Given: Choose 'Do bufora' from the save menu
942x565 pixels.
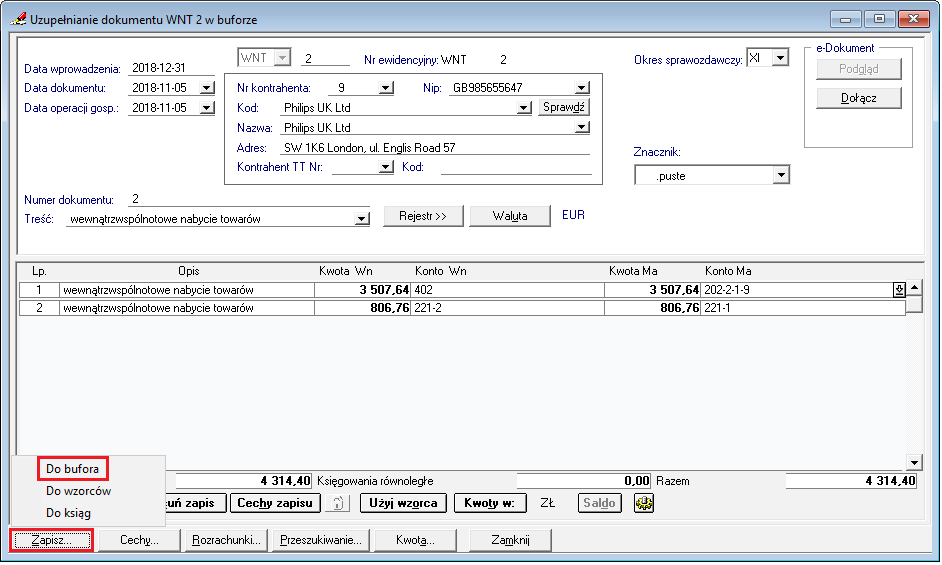Looking at the screenshot, I should click(73, 469).
